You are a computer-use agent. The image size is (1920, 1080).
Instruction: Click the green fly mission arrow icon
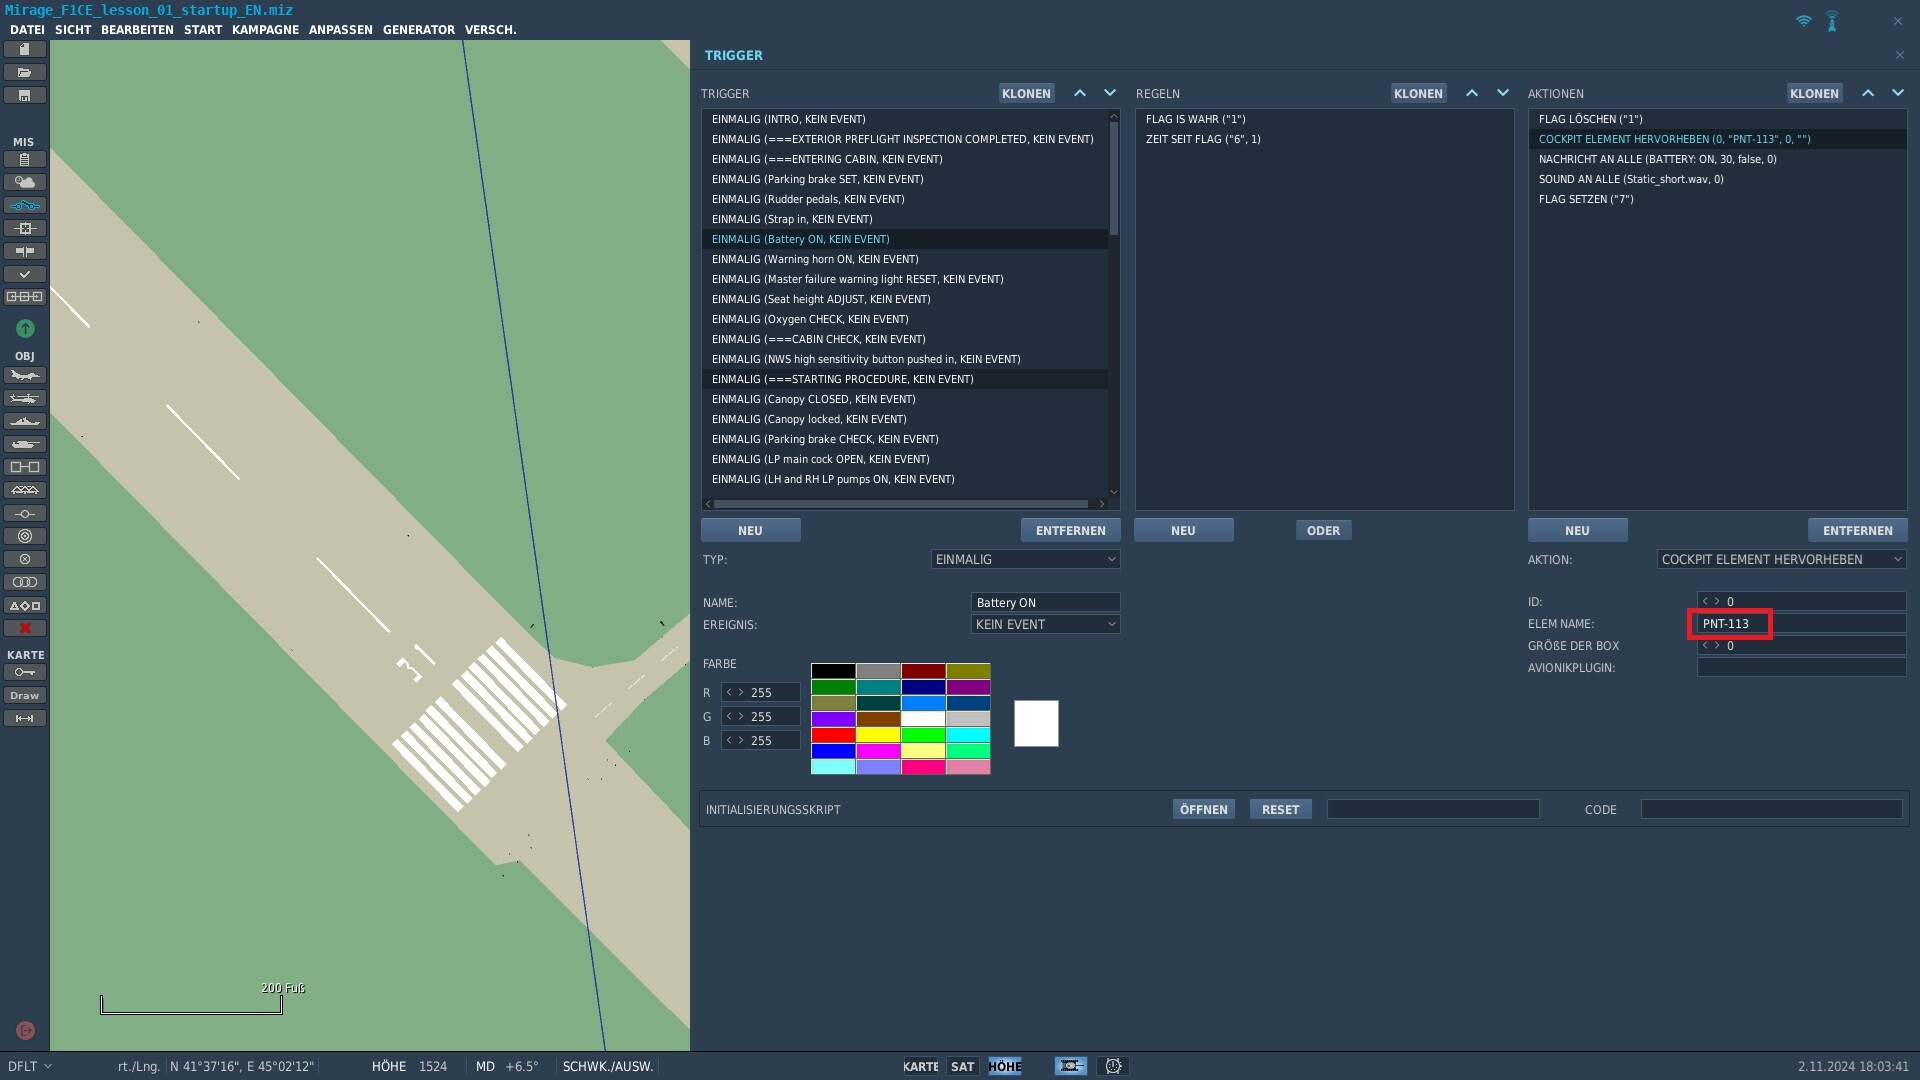click(25, 328)
